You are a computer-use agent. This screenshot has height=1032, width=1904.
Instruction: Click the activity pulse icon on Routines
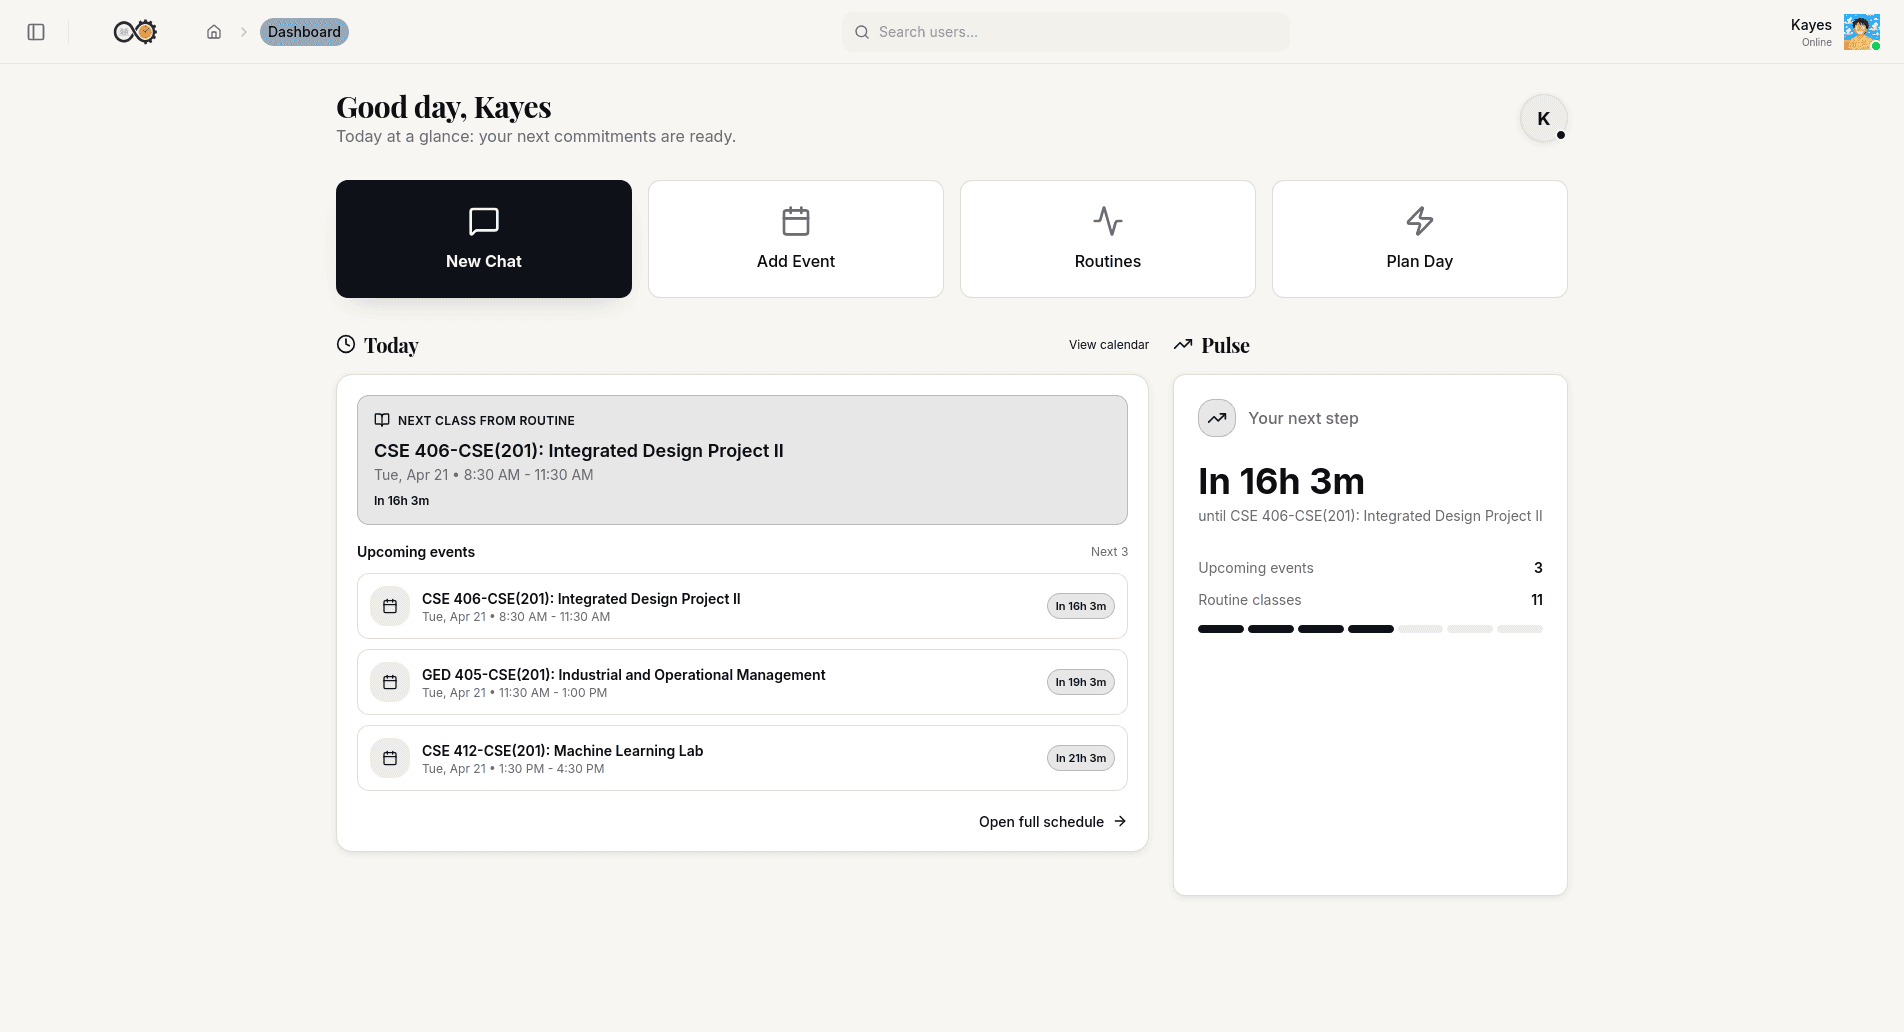[1108, 221]
